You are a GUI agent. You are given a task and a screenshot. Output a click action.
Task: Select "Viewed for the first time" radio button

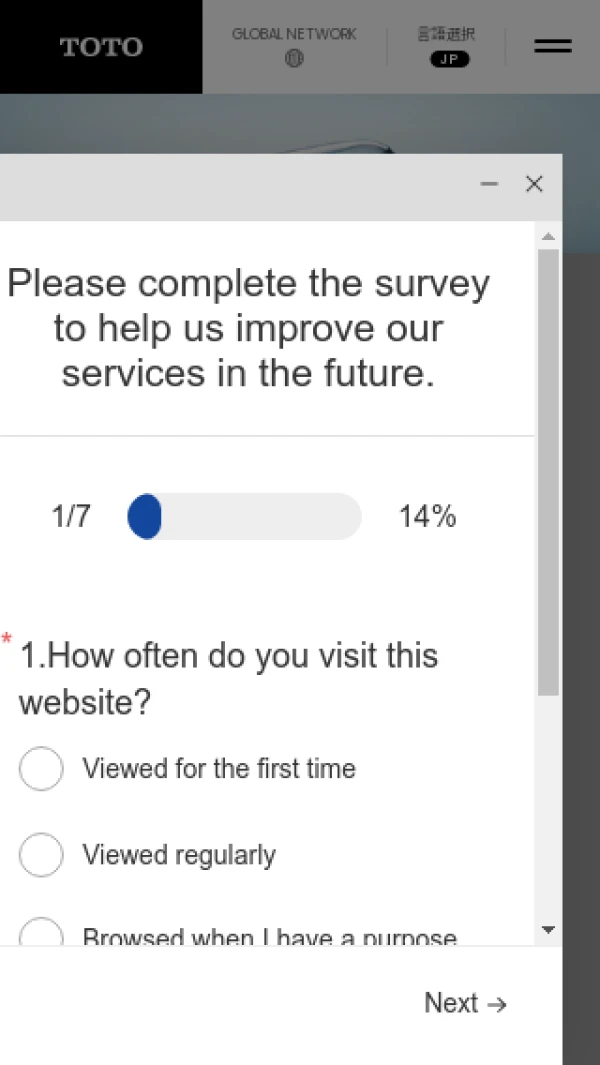[x=41, y=769]
